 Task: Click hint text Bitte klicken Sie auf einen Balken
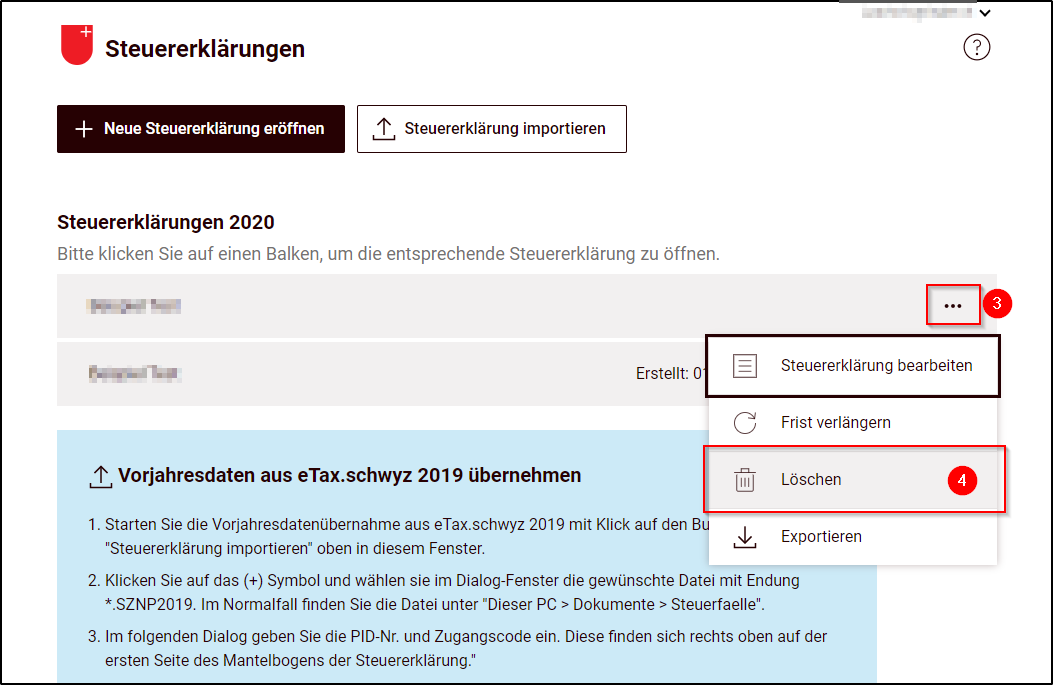(388, 255)
